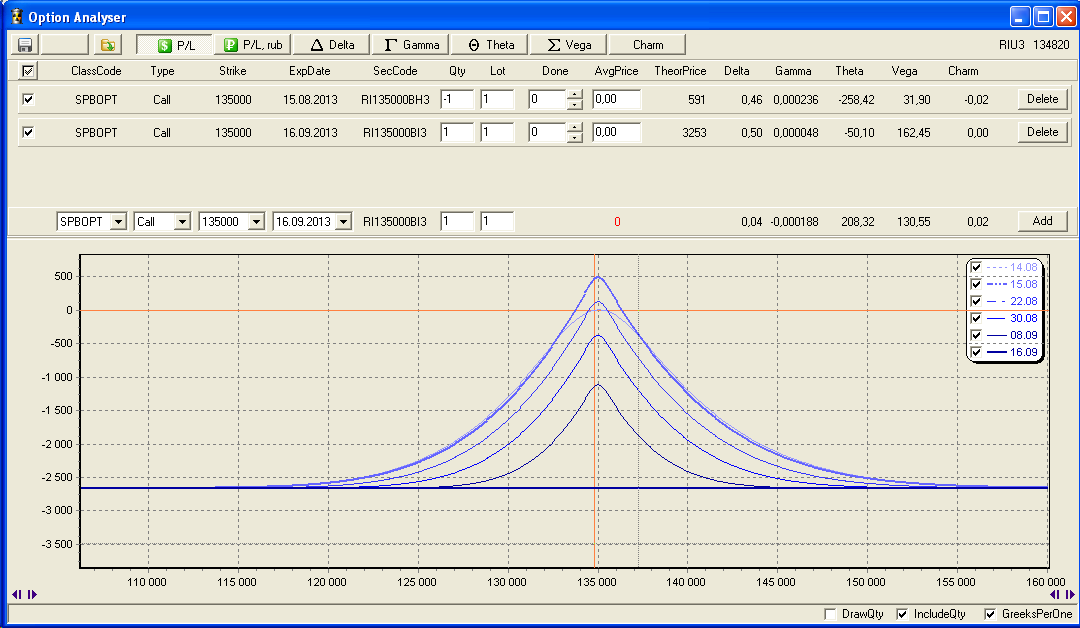This screenshot has width=1080, height=628.
Task: Increase Done value for the first row
Action: pos(575,95)
